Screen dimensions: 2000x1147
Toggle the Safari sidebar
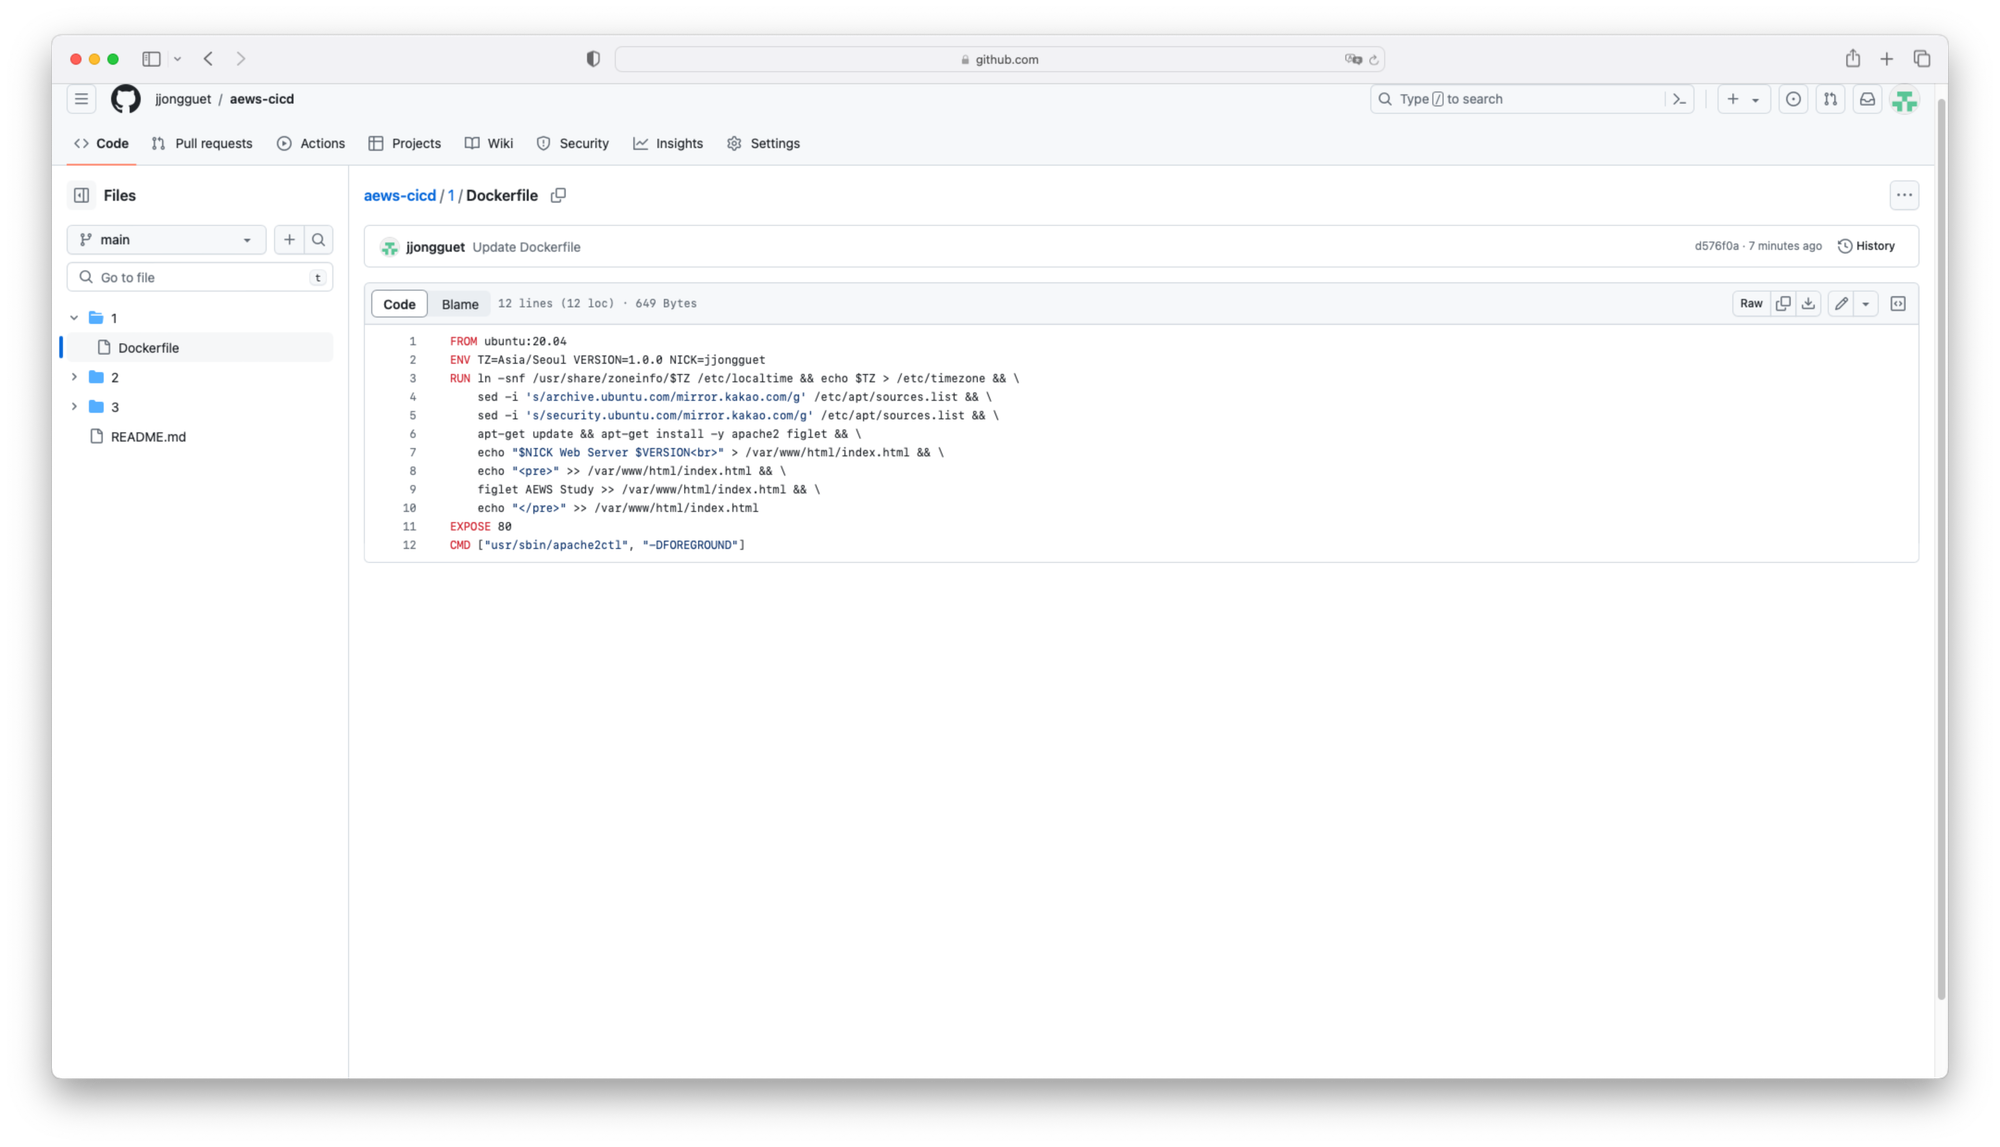pos(151,59)
